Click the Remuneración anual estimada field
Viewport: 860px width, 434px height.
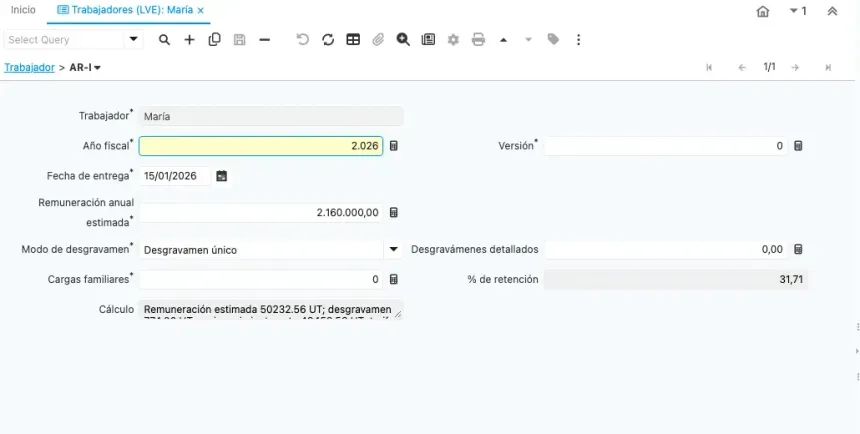pos(261,212)
